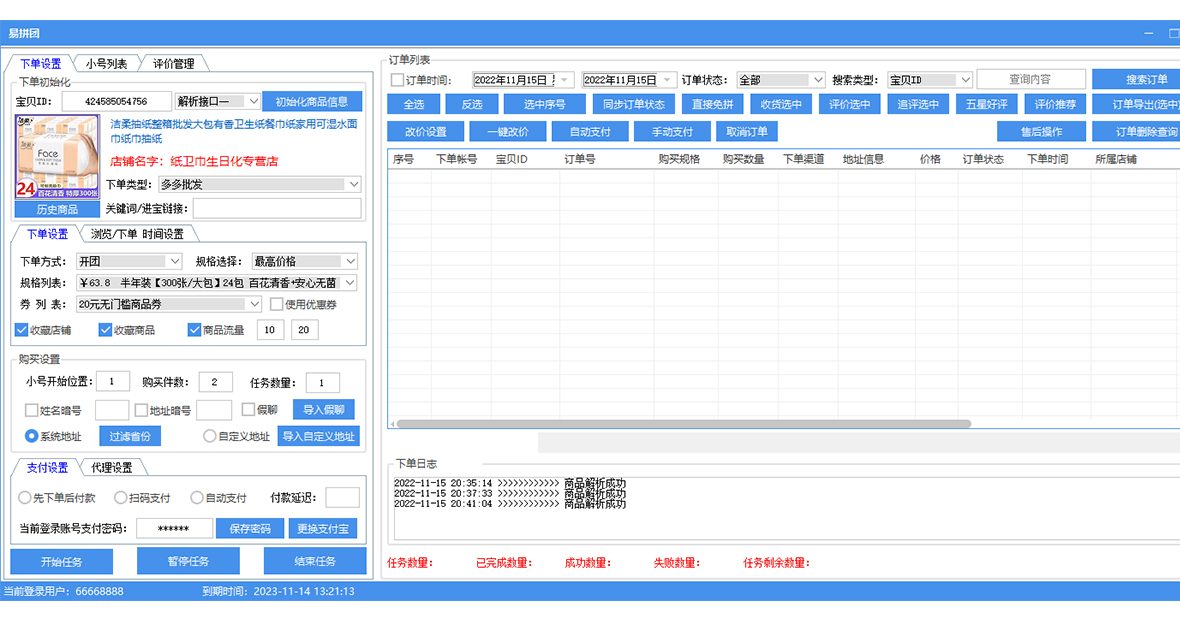Choose the 扫码支付 payment option
The image size is (1180, 638).
pos(121,497)
